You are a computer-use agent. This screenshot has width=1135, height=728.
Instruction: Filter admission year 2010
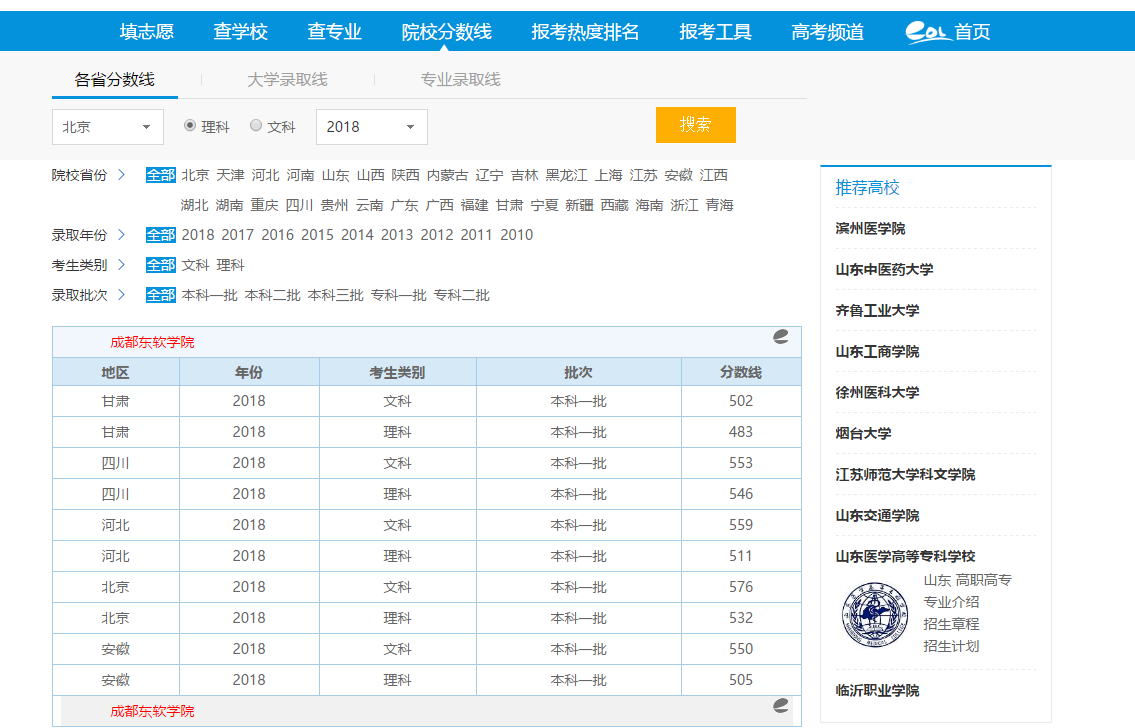click(x=516, y=235)
